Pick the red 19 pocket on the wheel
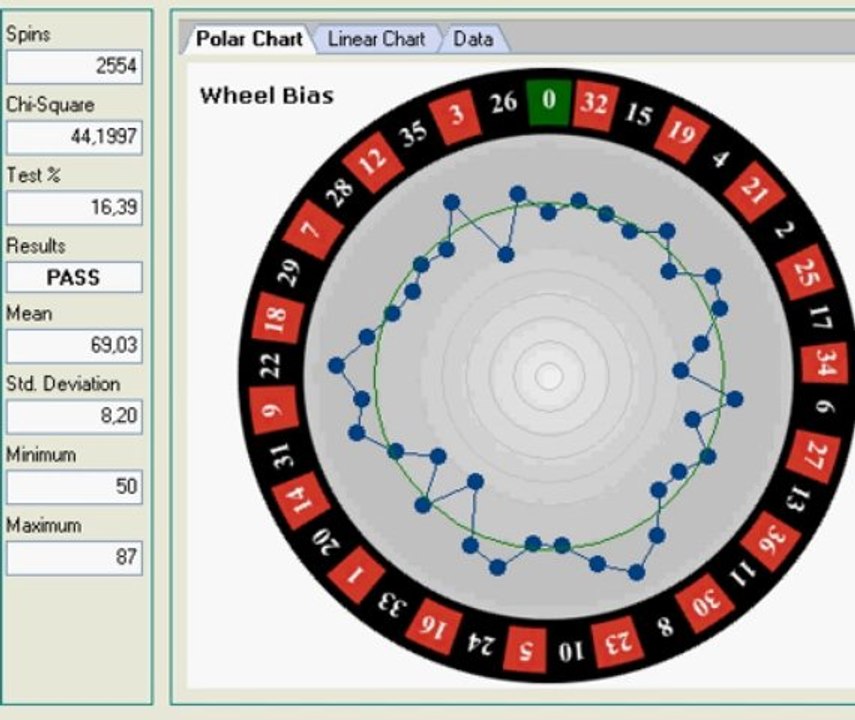 click(682, 134)
